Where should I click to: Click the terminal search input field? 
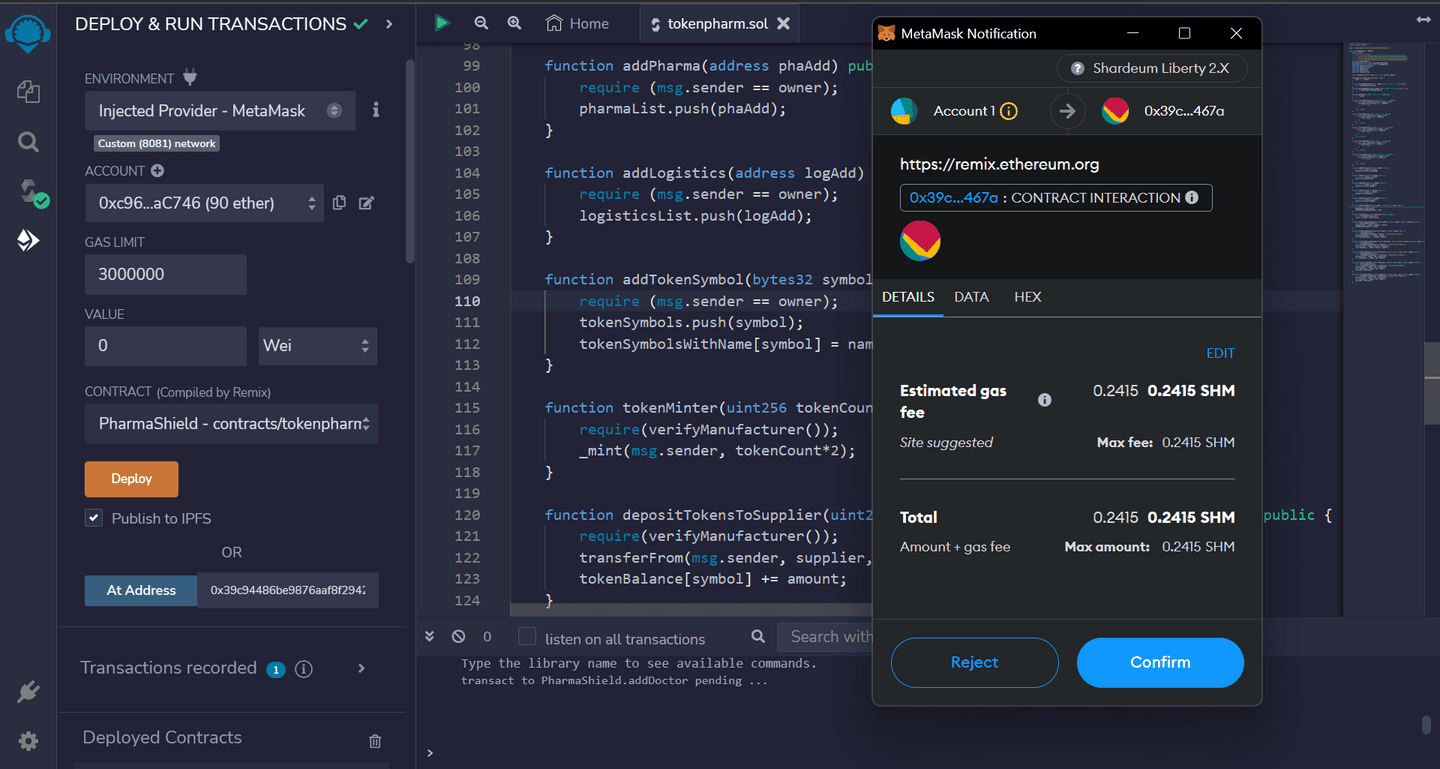pyautogui.click(x=826, y=636)
